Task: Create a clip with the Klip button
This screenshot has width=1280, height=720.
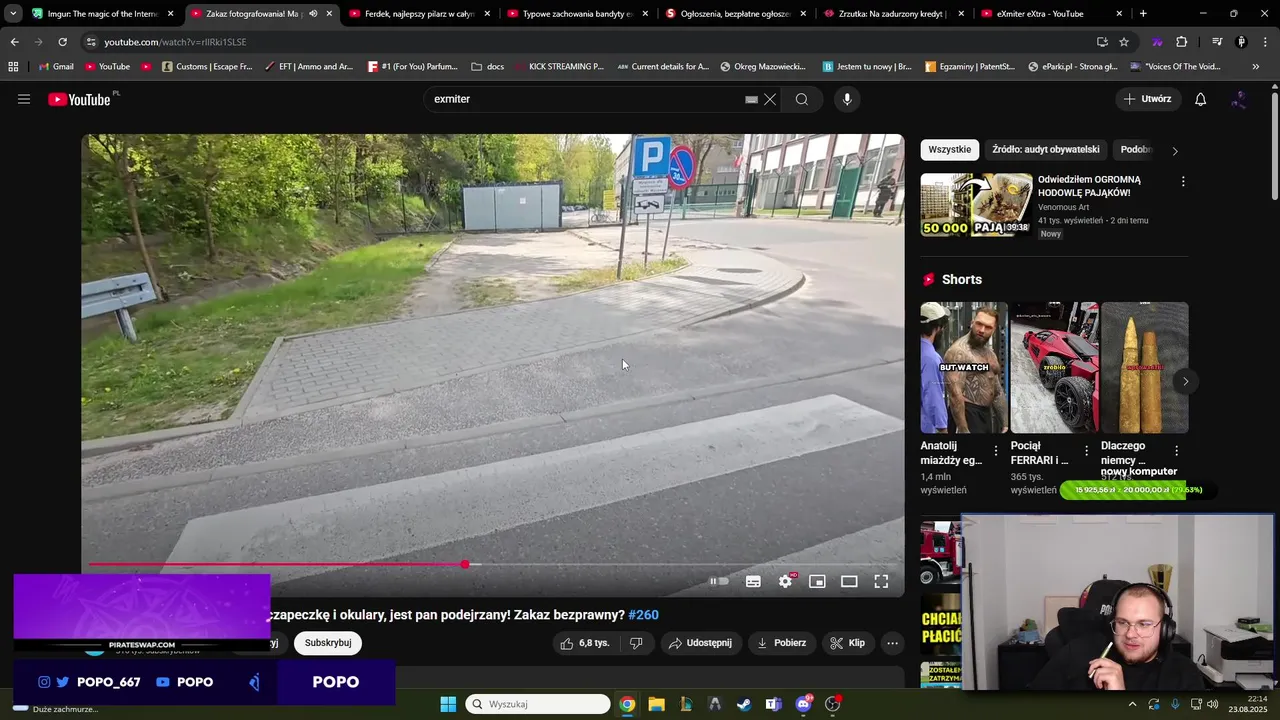Action: (846, 643)
